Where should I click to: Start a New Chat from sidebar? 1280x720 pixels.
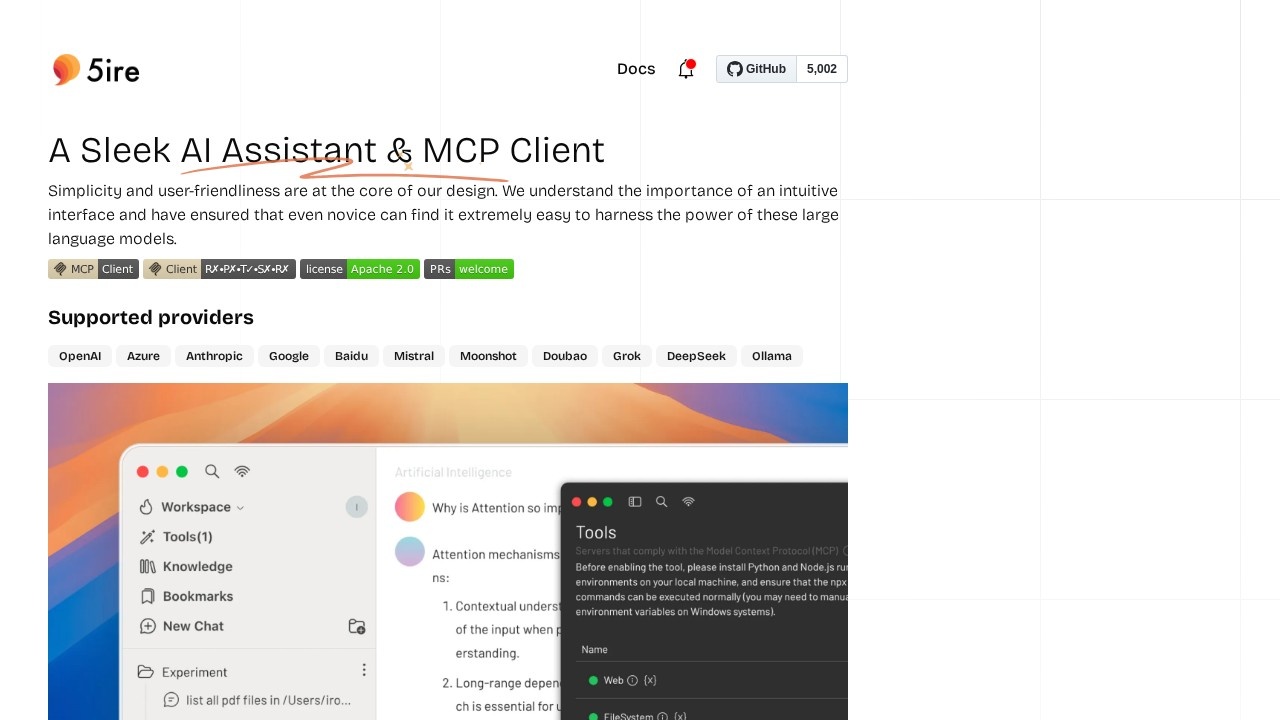point(192,626)
